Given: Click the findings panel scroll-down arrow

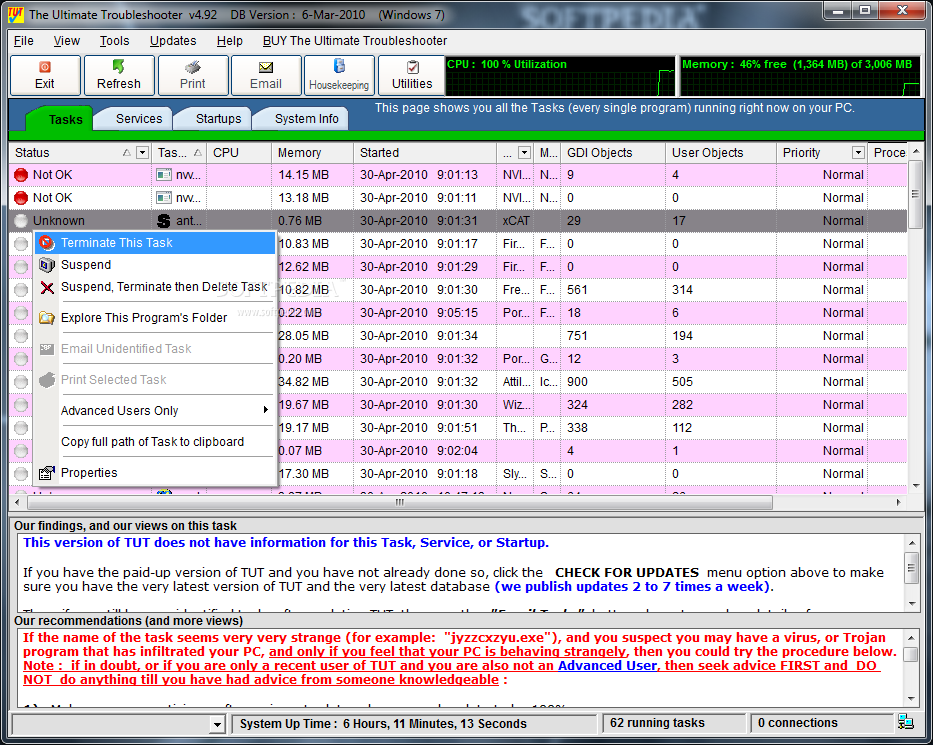Looking at the screenshot, I should (x=912, y=604).
